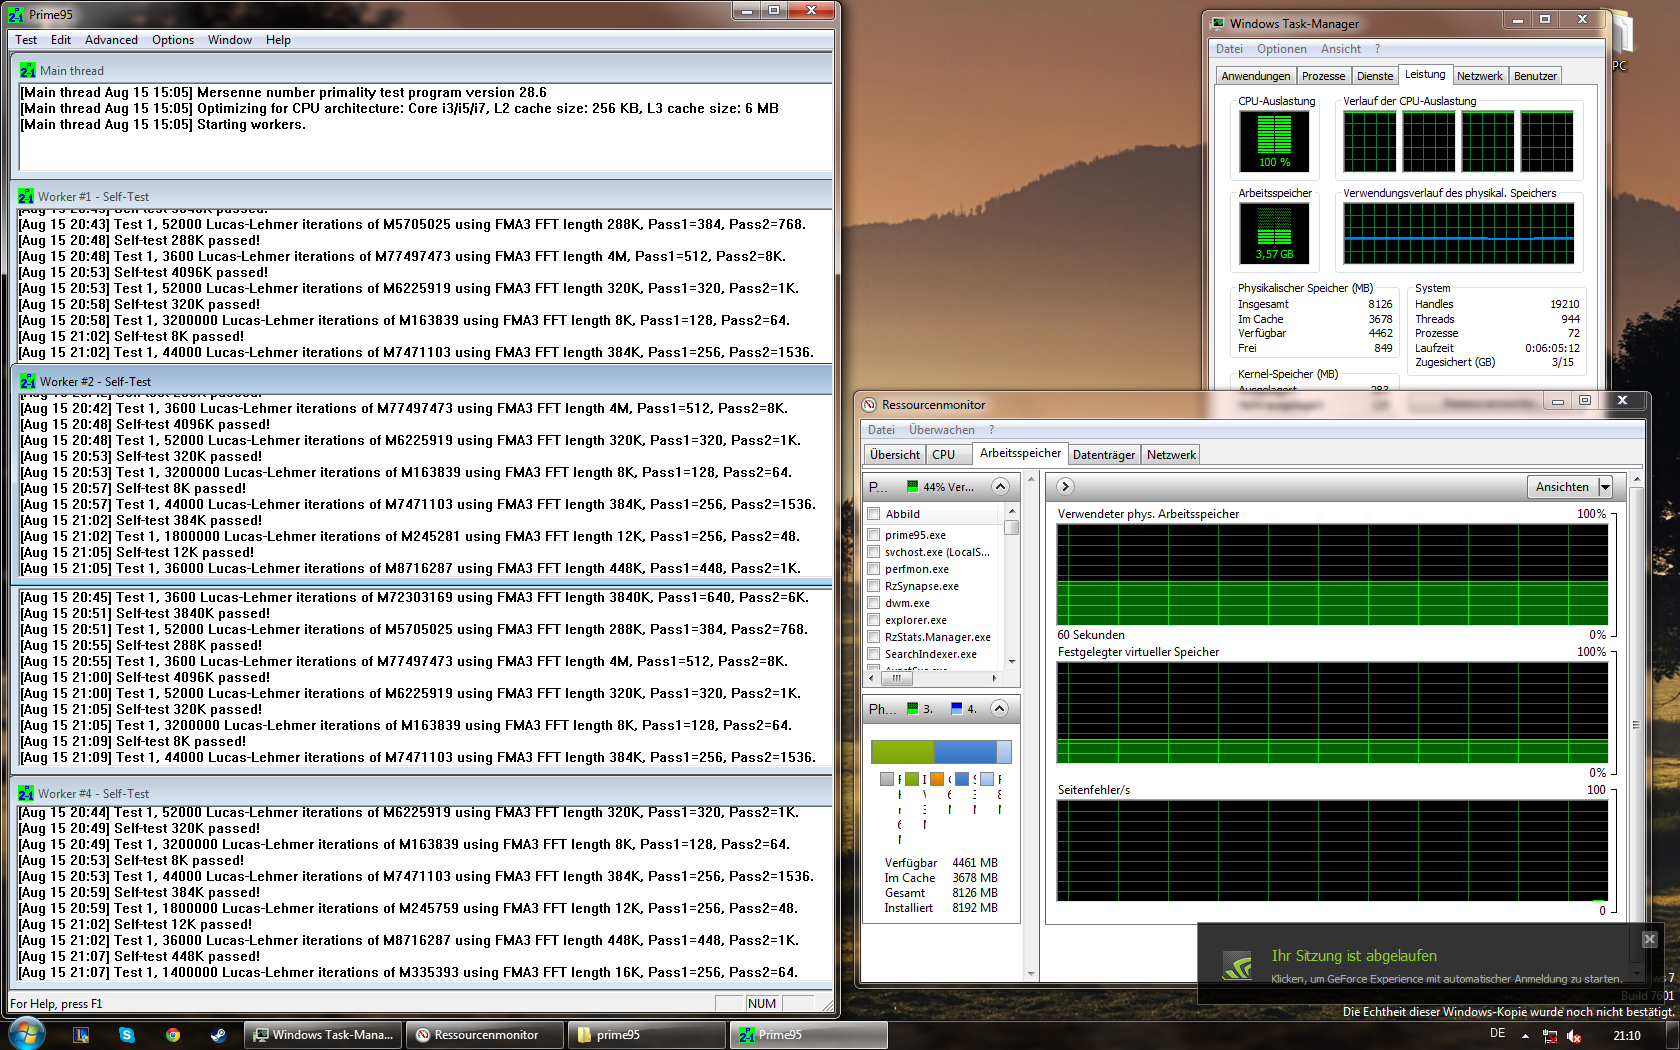Open the Test menu in Prime95

(26, 40)
